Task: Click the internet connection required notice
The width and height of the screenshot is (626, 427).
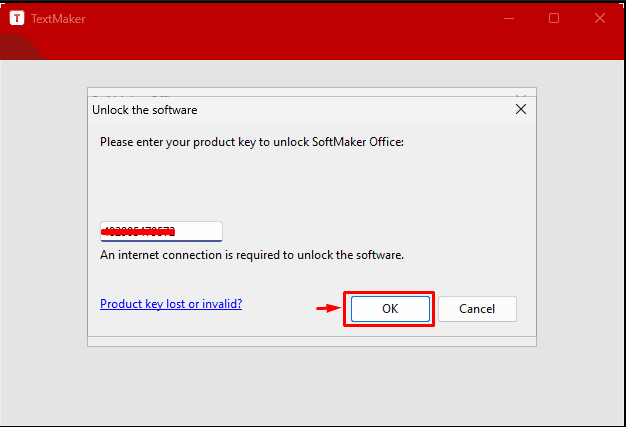Action: tap(252, 255)
